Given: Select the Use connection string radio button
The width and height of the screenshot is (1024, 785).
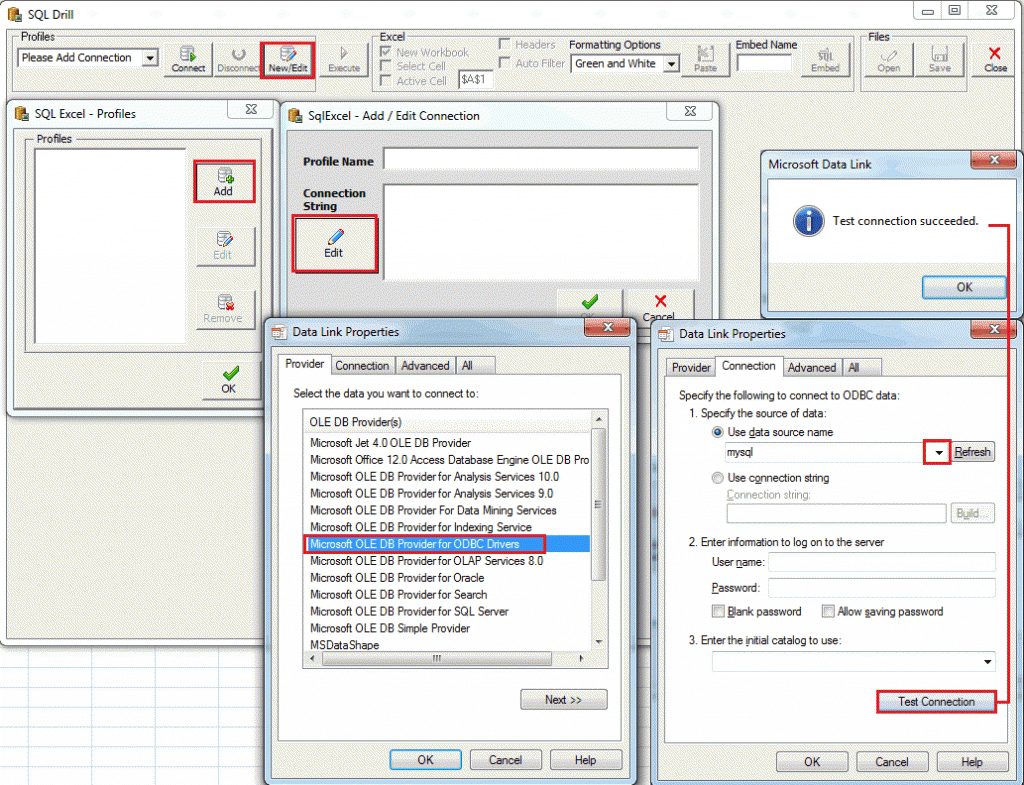Looking at the screenshot, I should pos(717,477).
